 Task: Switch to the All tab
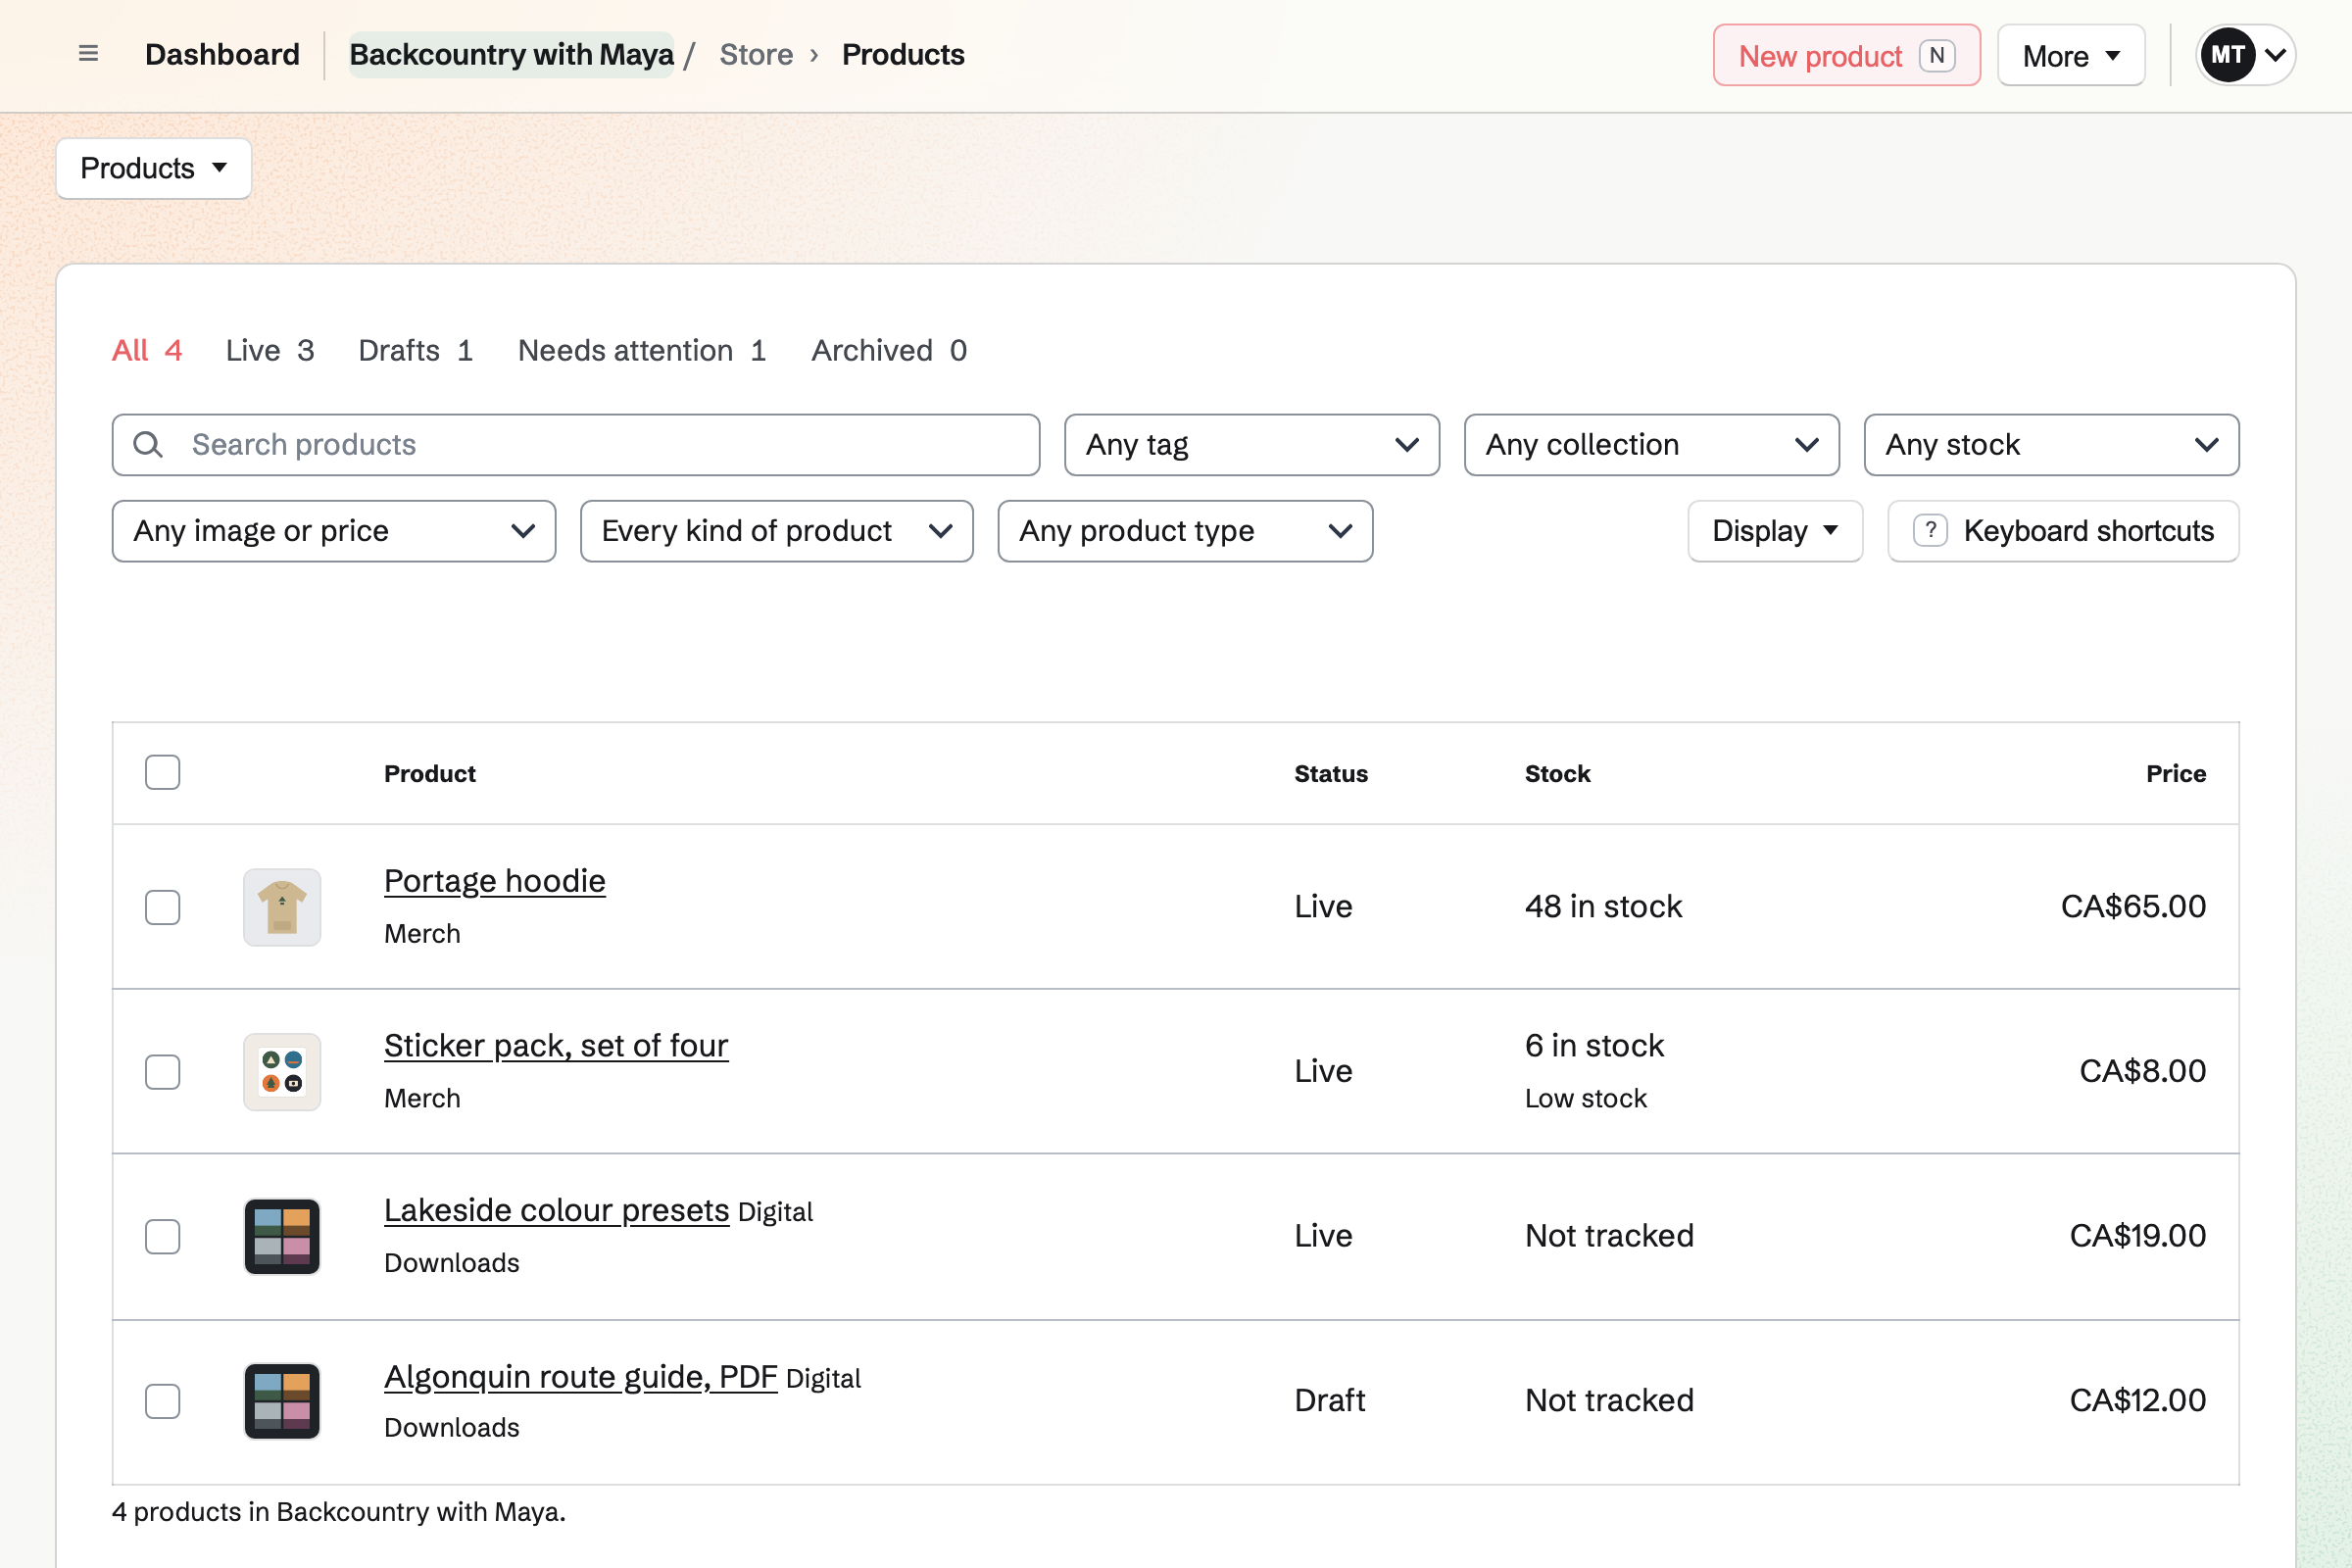[147, 351]
